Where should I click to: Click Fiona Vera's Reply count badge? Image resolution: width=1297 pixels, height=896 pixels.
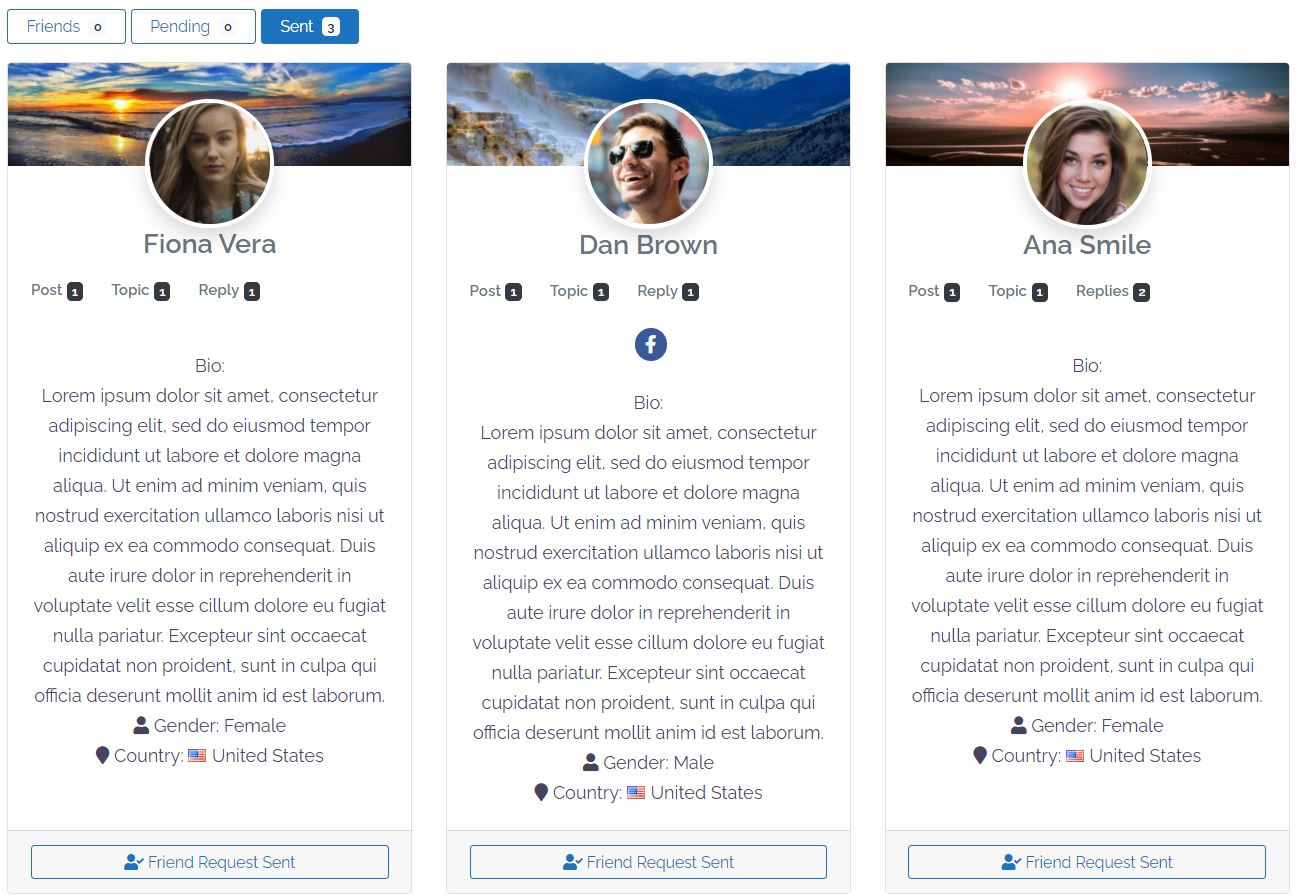pos(252,292)
